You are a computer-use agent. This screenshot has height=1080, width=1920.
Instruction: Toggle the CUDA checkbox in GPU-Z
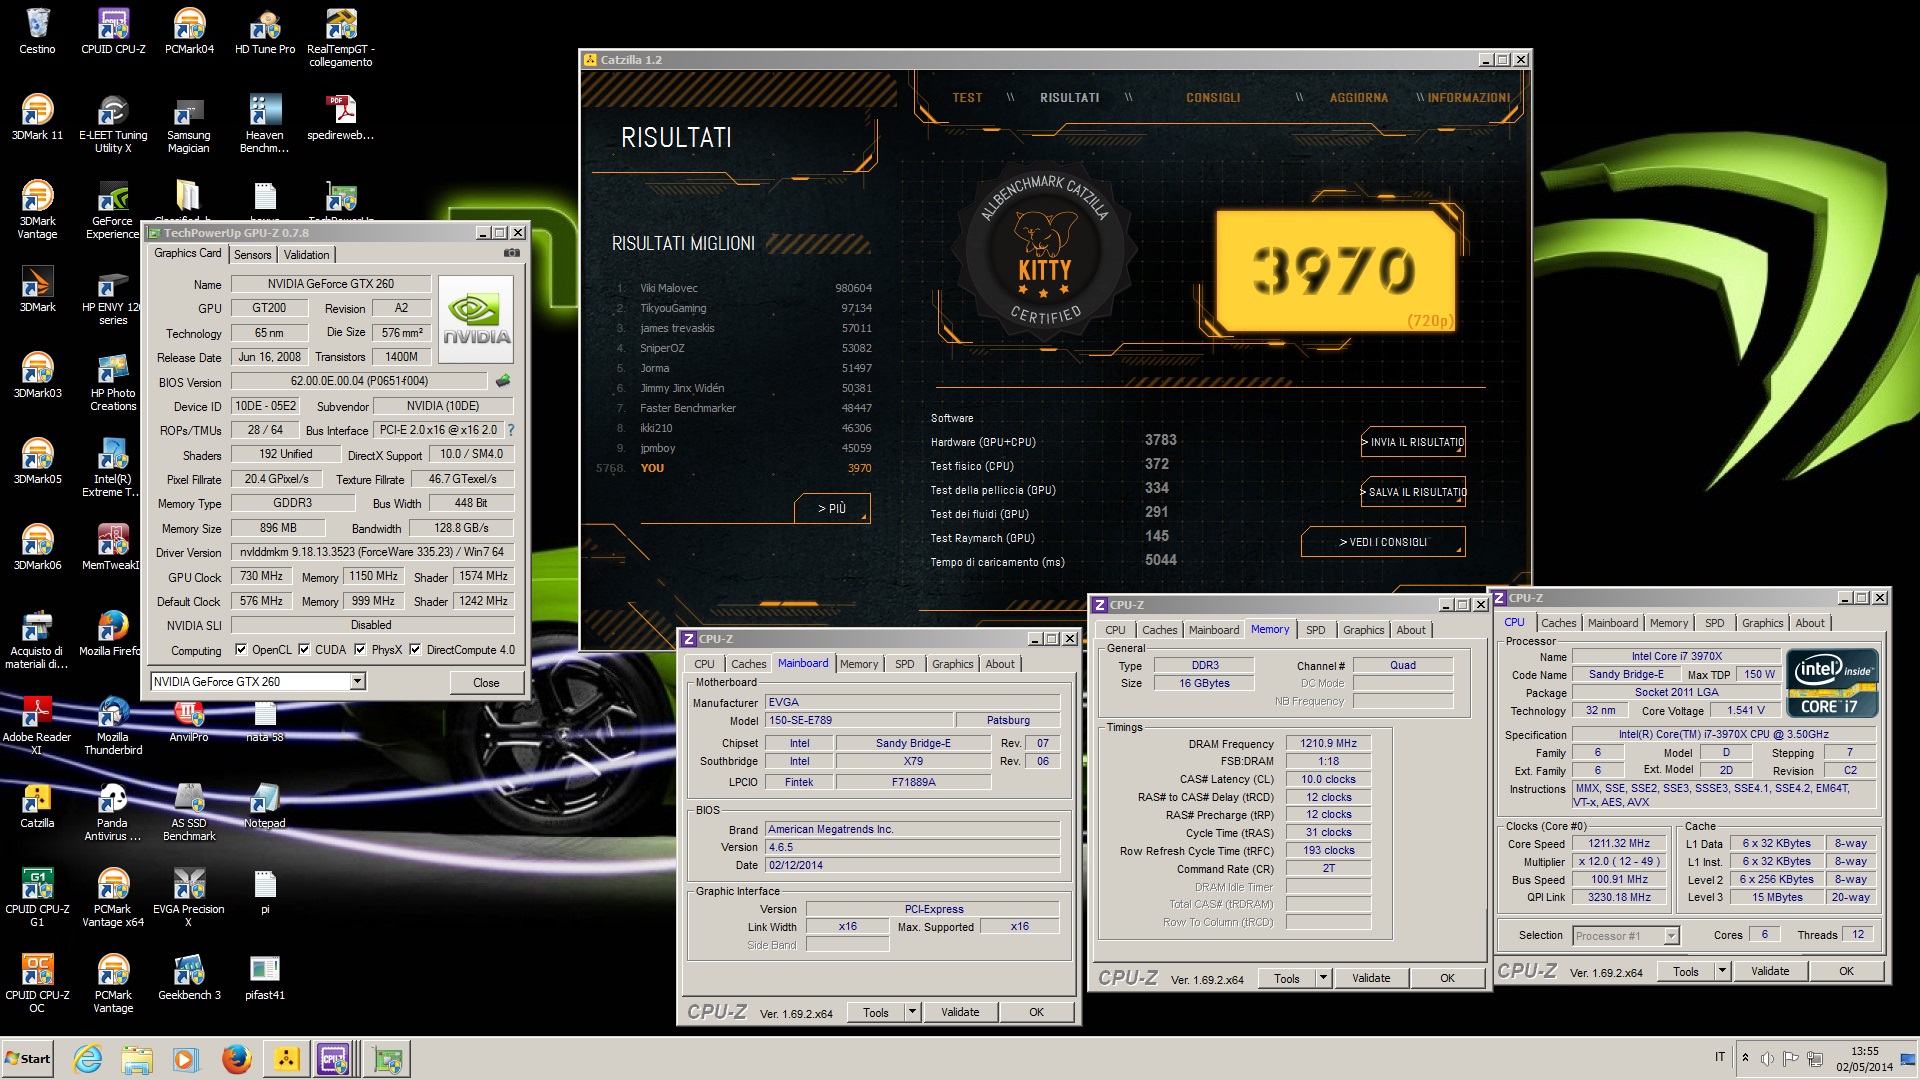[304, 650]
